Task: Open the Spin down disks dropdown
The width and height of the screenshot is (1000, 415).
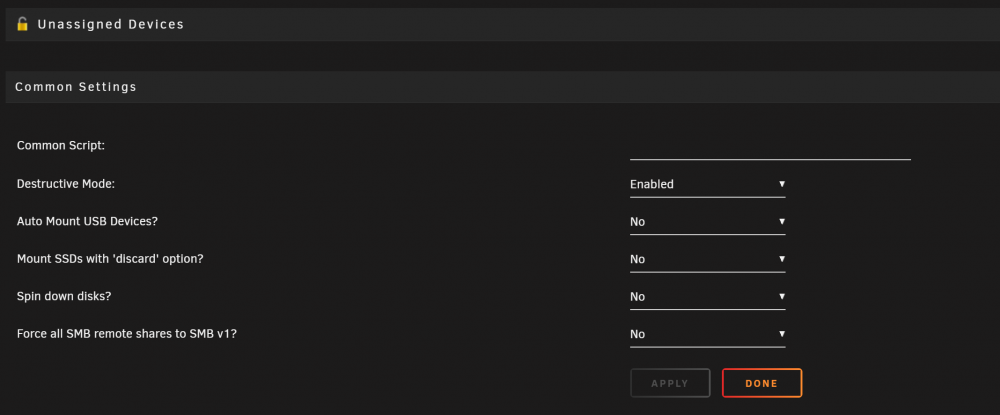Action: click(x=707, y=297)
